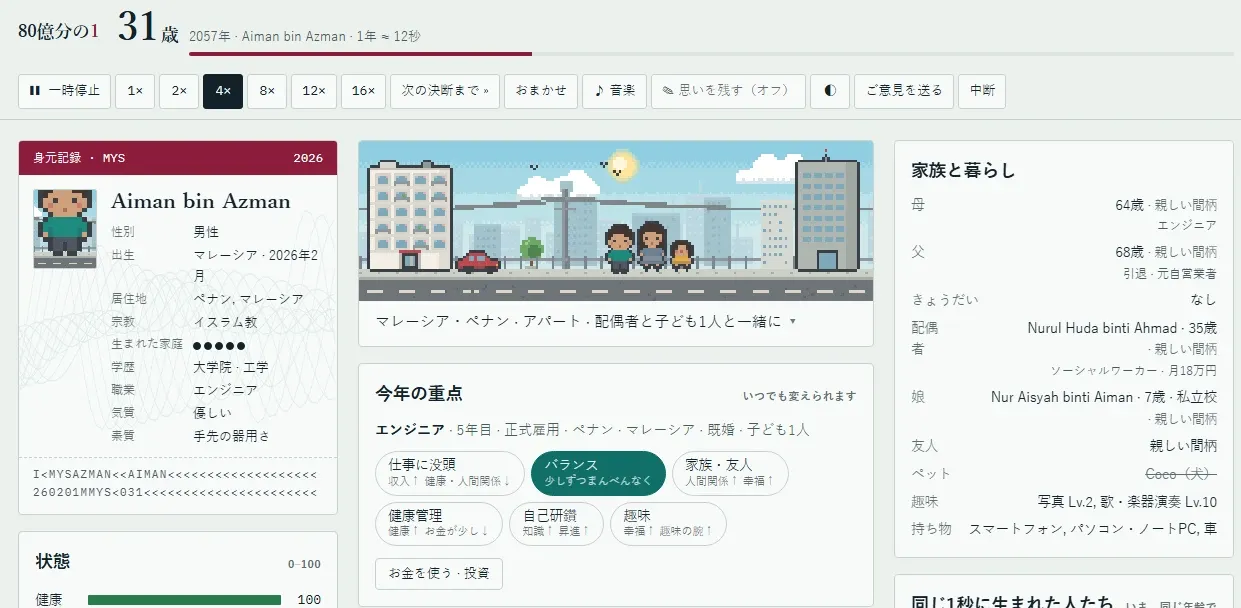The image size is (1241, 608).
Task: Click the 母 64歳 row
Action: [1064, 215]
